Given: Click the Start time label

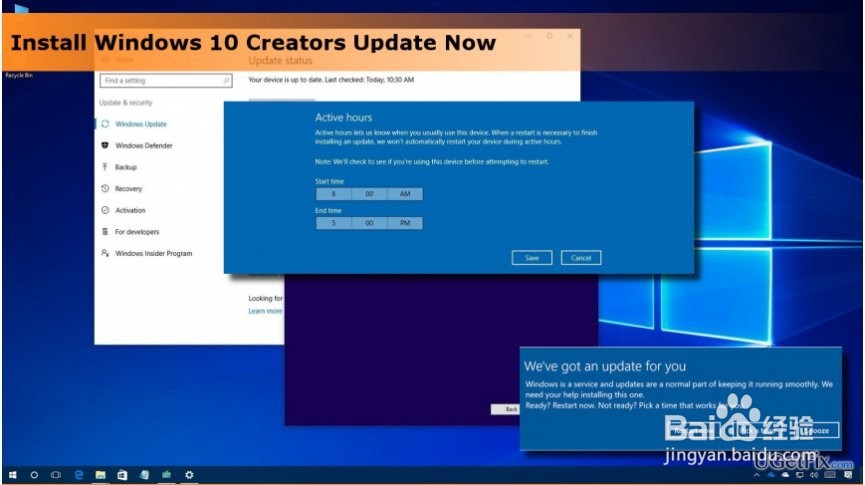Looking at the screenshot, I should point(329,182).
